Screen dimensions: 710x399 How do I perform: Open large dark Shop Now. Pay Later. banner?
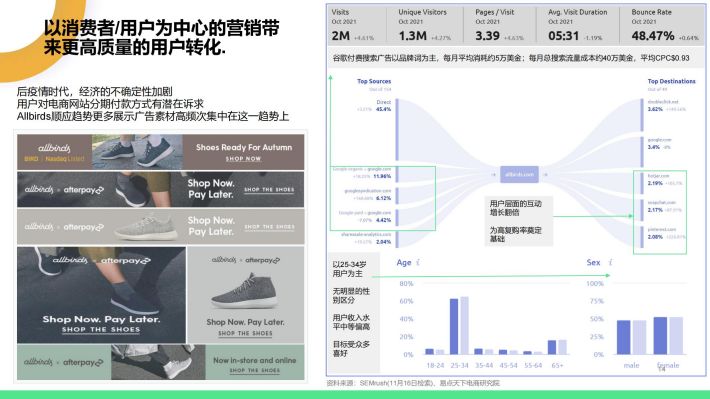pos(101,295)
